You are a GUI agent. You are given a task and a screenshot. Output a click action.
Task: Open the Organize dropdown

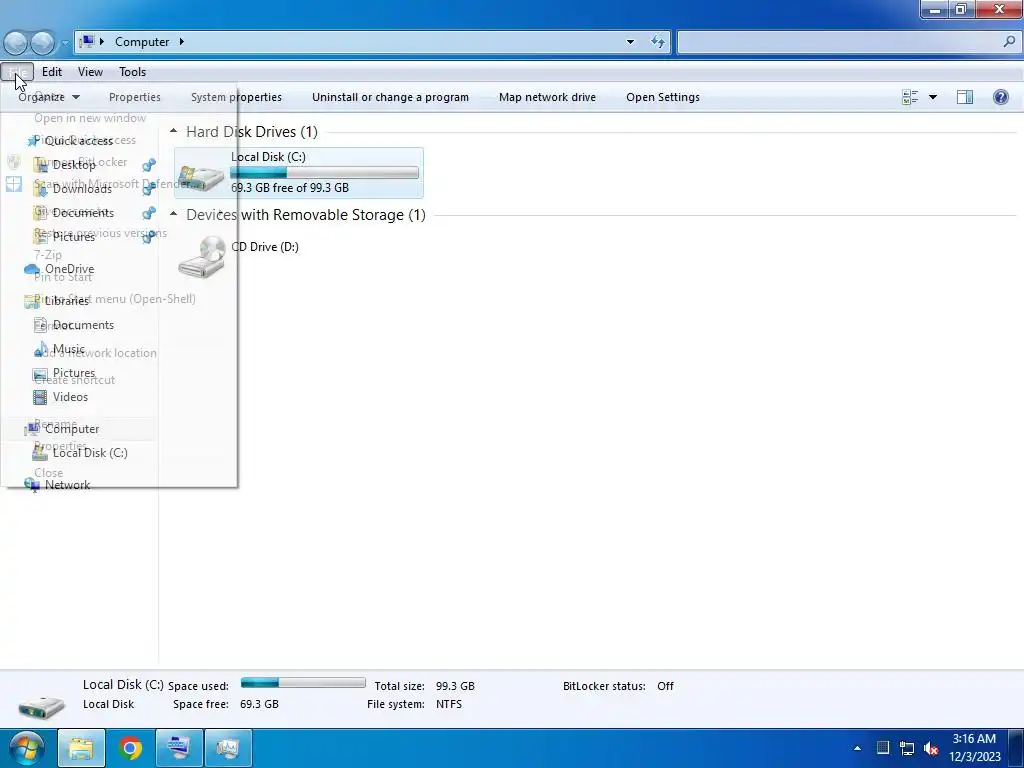49,97
